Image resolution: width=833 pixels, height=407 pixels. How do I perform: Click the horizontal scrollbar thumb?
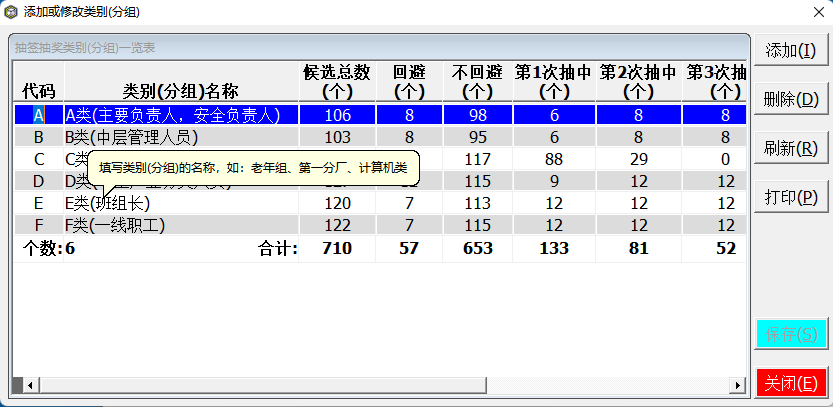[x=262, y=385]
